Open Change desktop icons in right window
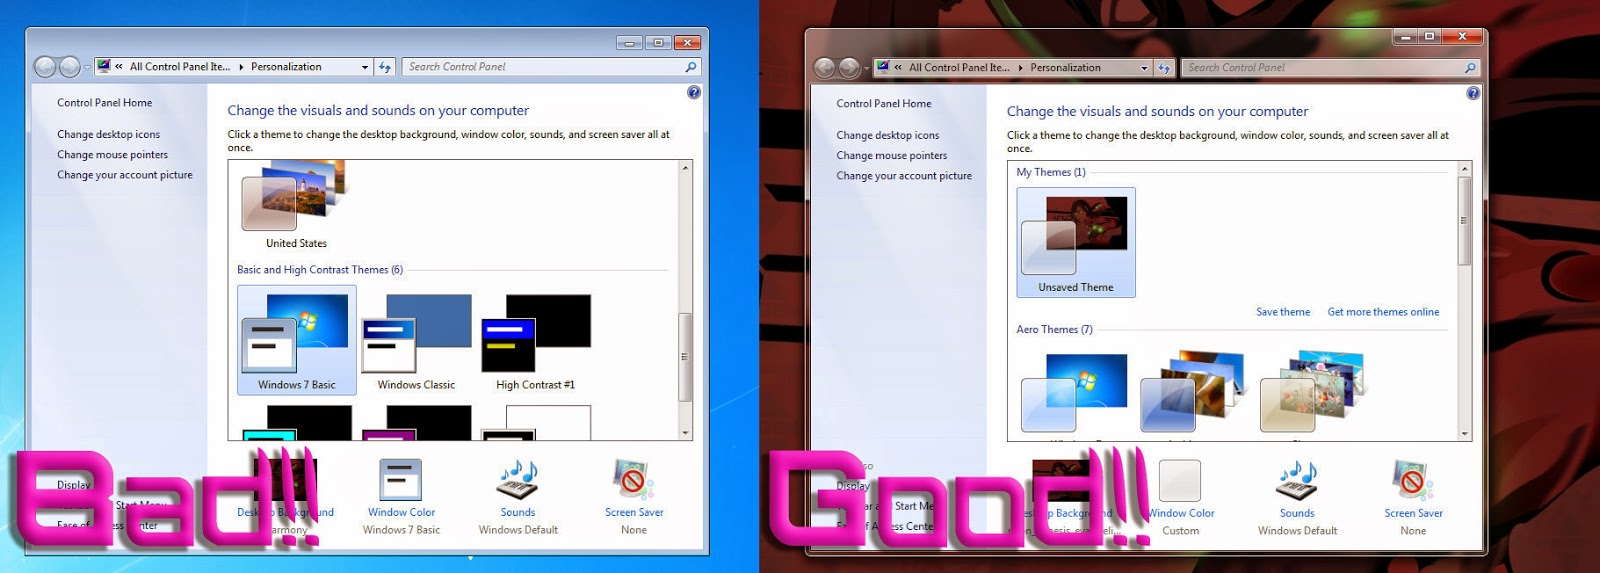The width and height of the screenshot is (1600, 573). (888, 135)
